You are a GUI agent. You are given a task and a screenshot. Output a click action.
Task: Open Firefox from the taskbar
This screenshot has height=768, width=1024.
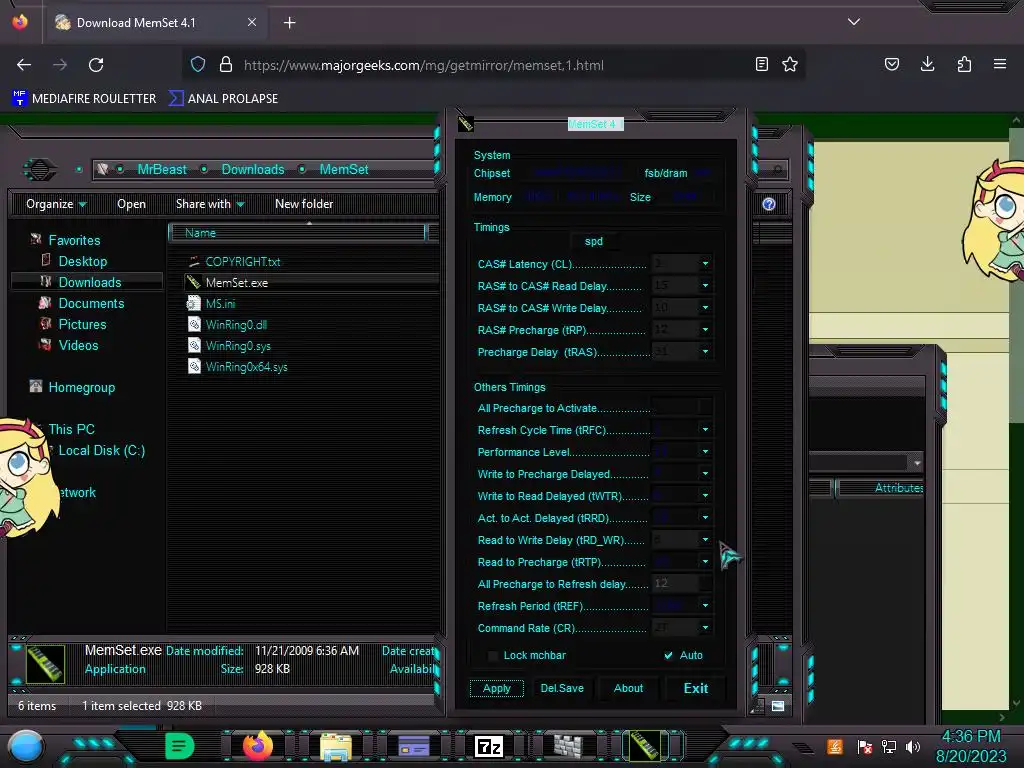257,746
